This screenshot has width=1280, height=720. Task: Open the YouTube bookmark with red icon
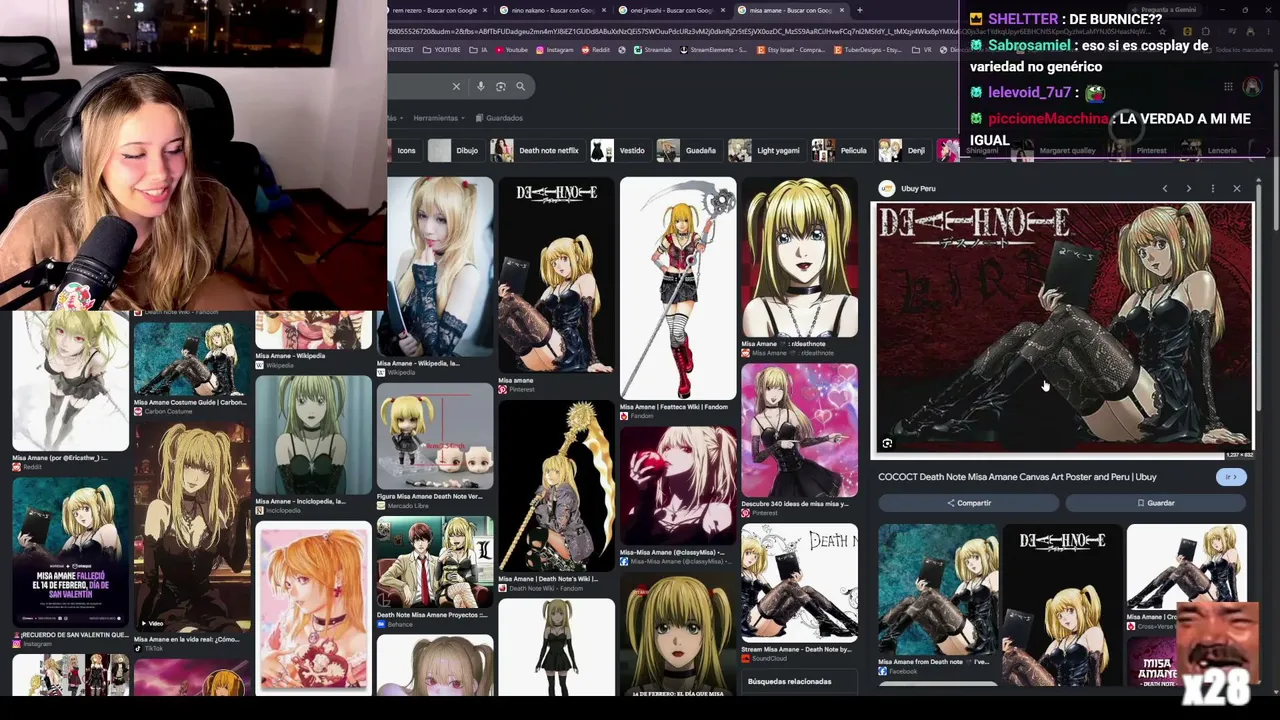(x=511, y=50)
